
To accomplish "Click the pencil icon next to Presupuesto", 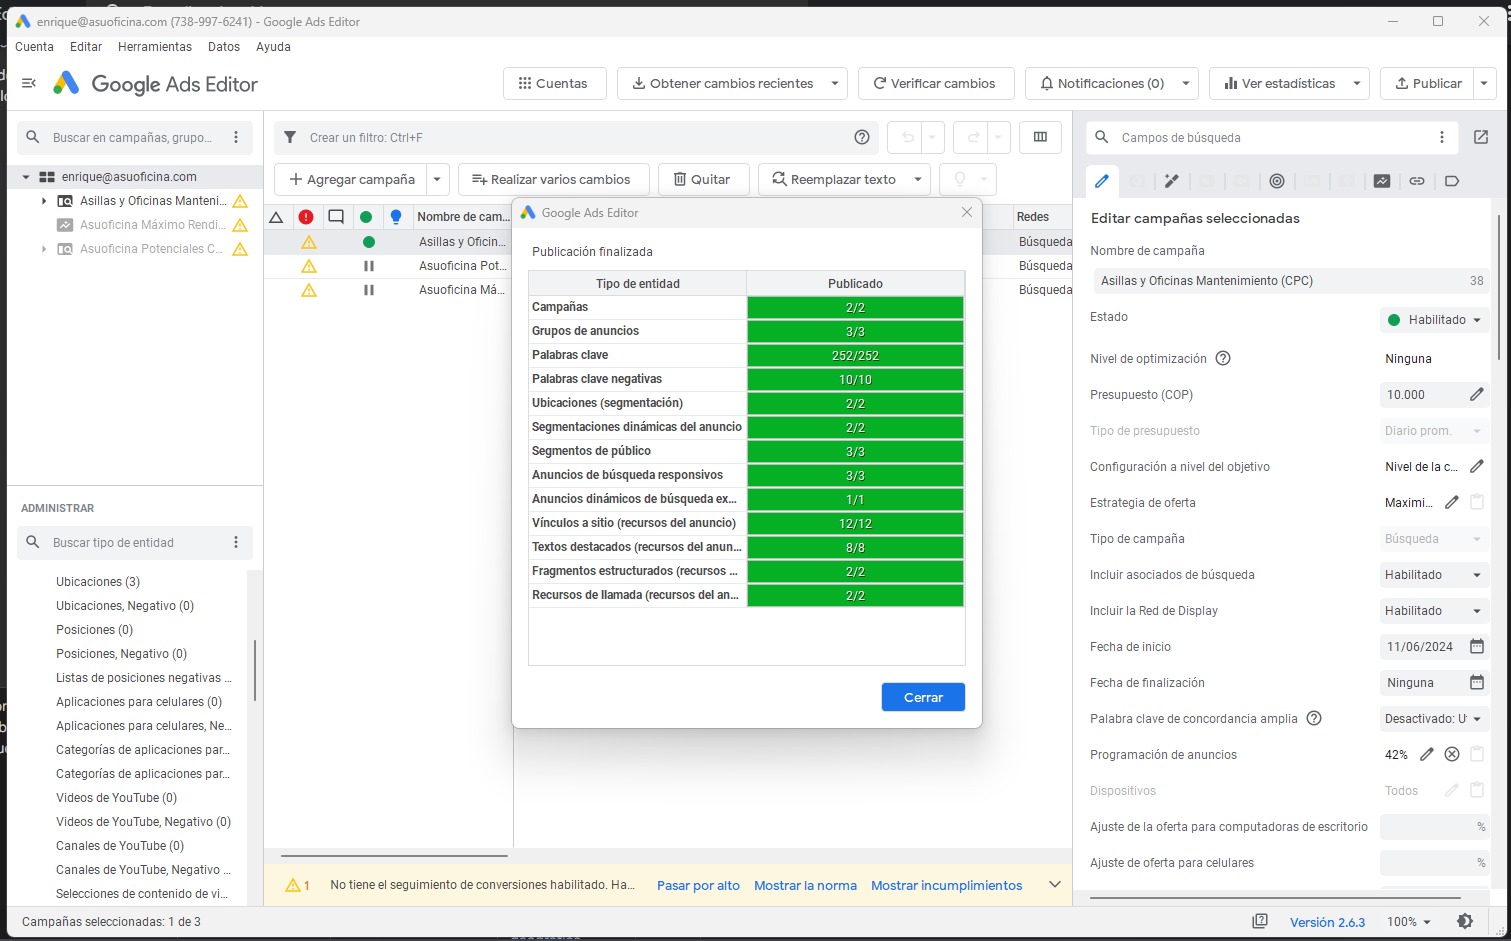I will (1476, 395).
